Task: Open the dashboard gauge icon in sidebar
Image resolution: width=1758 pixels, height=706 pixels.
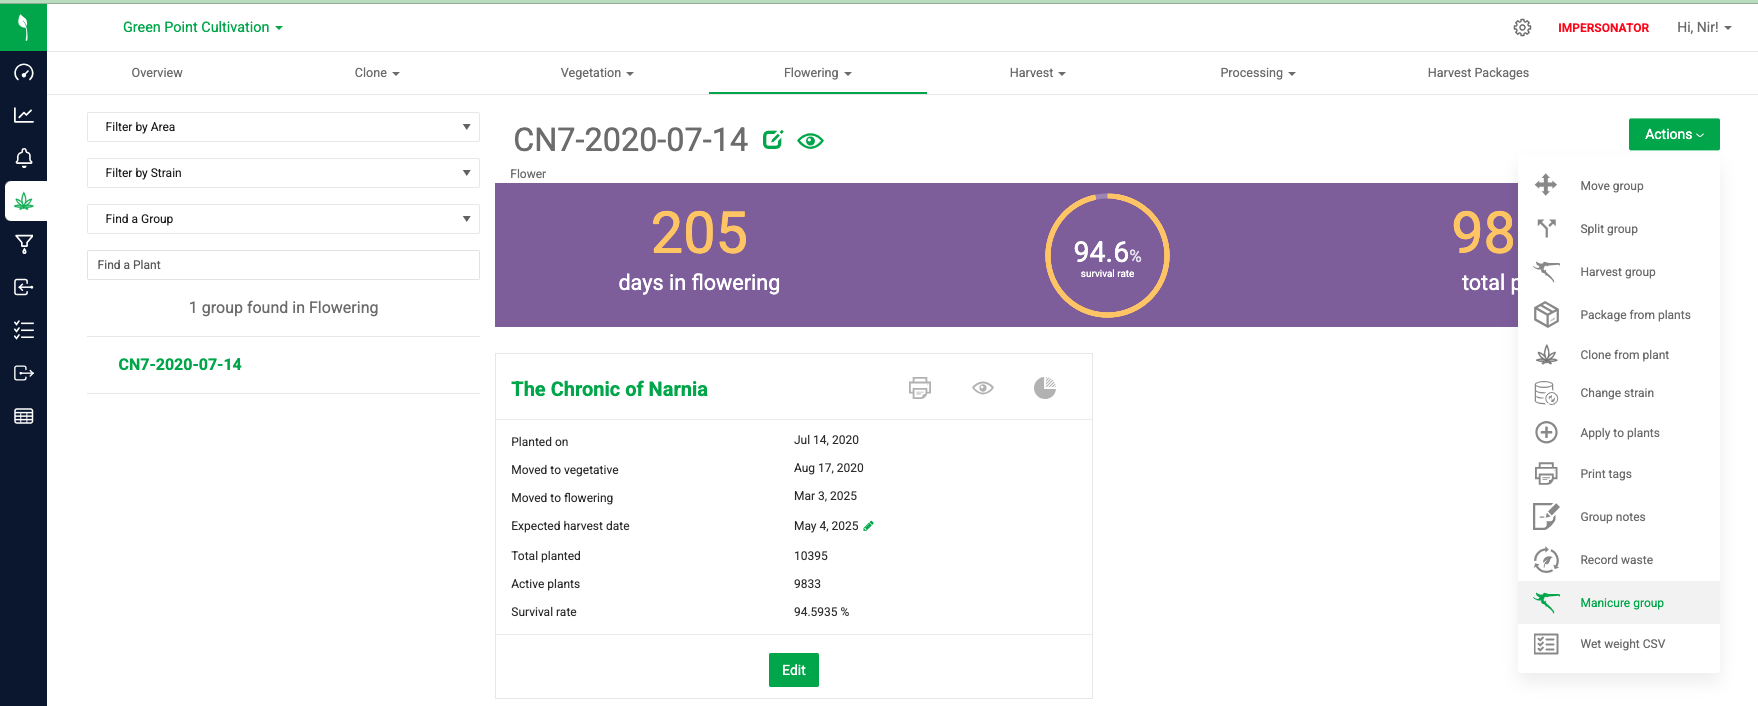Action: point(24,73)
